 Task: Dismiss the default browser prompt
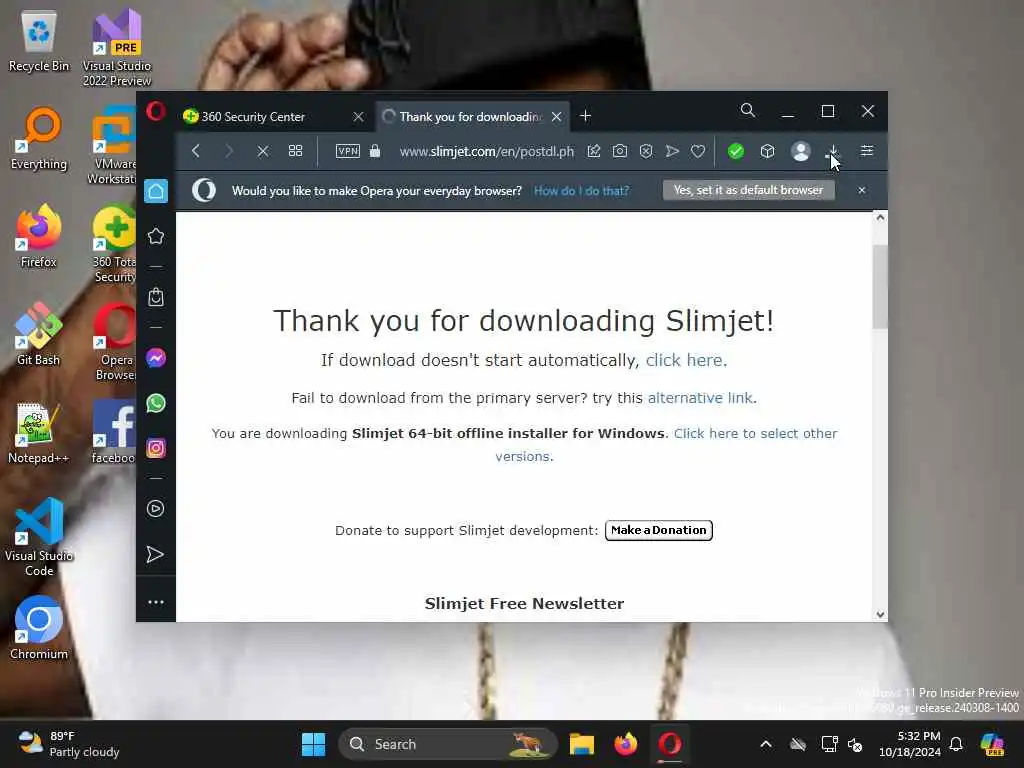tap(861, 190)
